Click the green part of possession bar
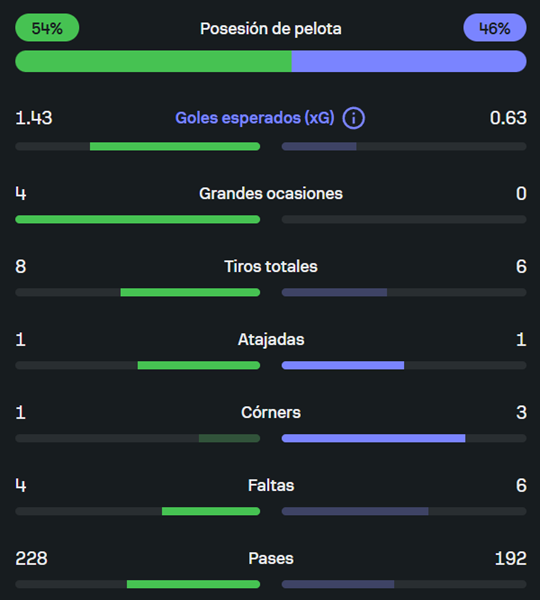The image size is (540, 600). pos(153,61)
